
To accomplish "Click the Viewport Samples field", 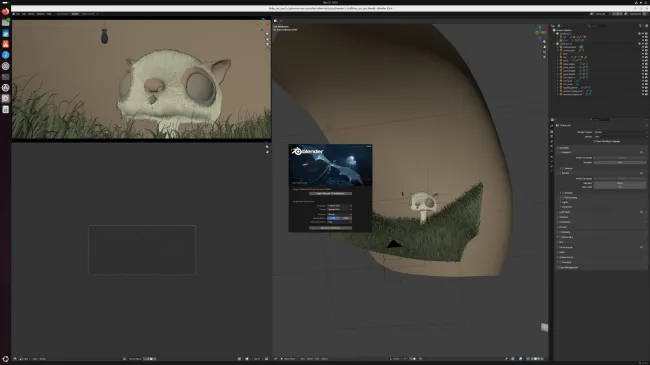I will click(620, 162).
